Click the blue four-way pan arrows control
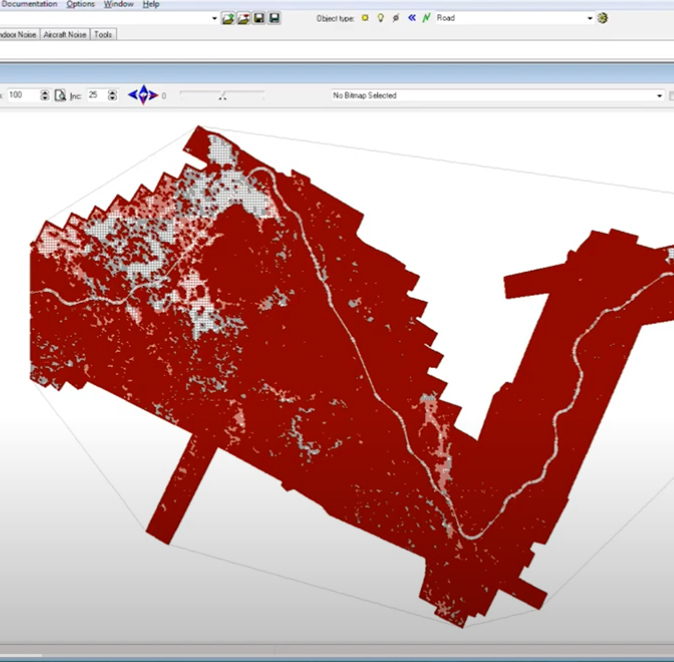This screenshot has height=662, width=674. [x=144, y=95]
